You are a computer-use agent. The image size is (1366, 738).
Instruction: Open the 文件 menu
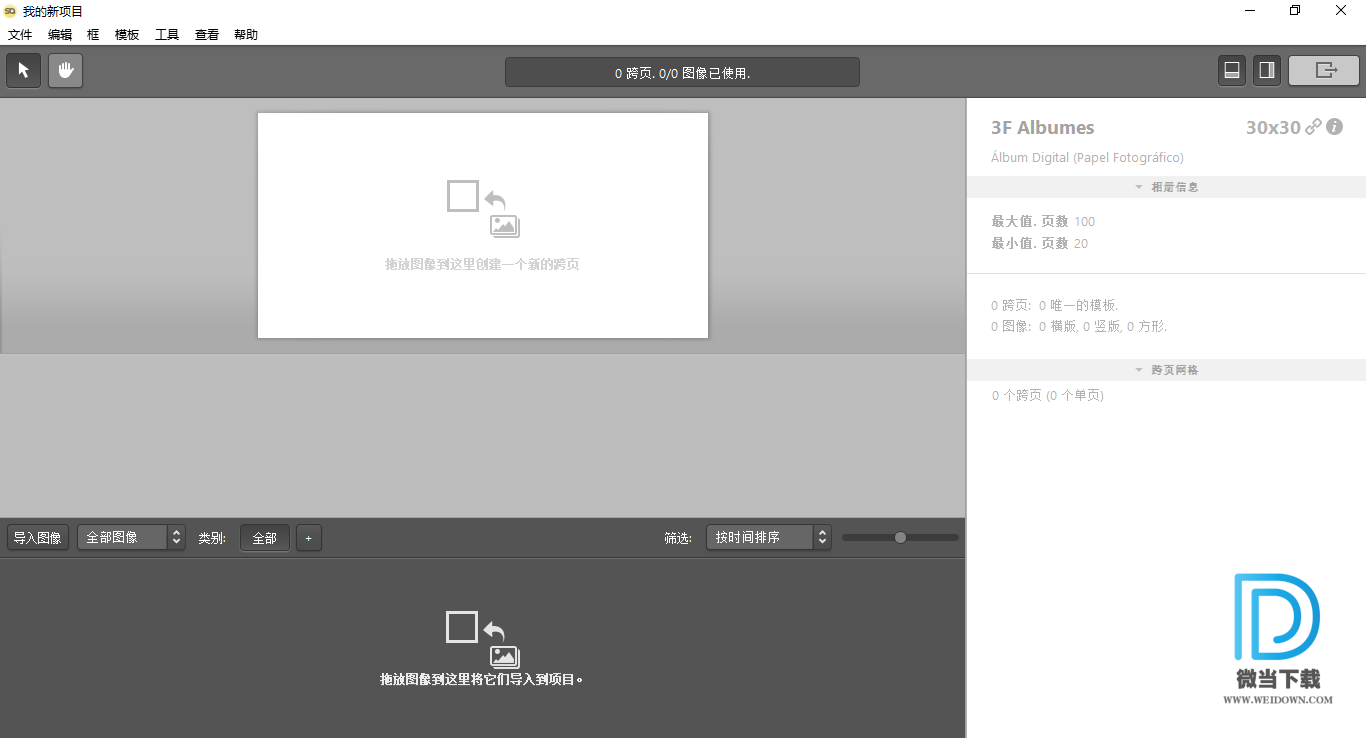pos(20,35)
